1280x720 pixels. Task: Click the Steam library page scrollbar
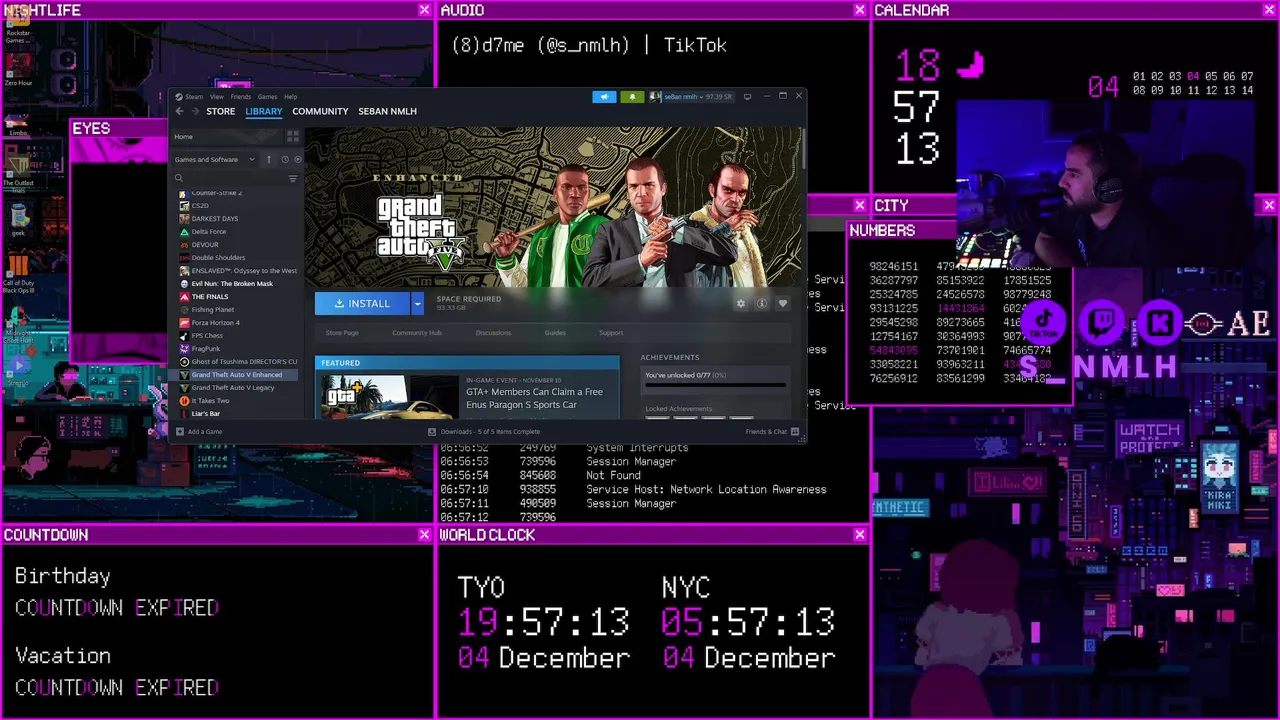802,150
